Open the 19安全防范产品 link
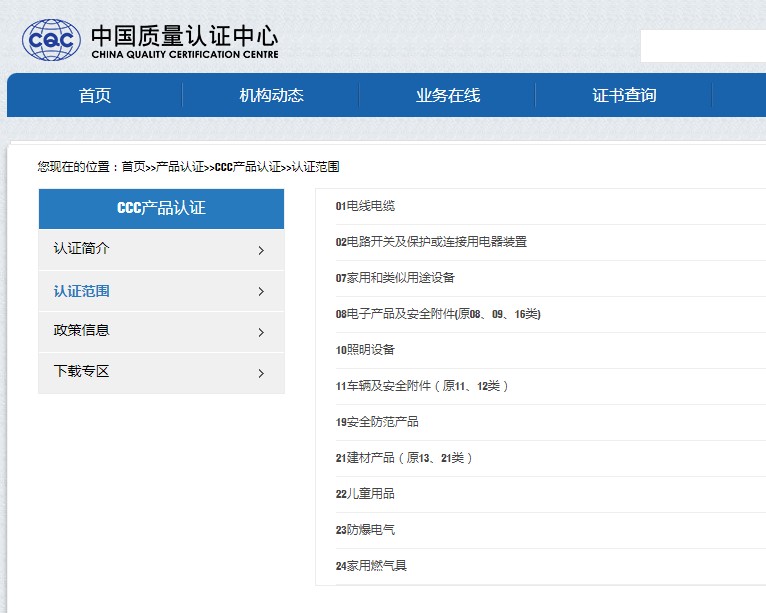 [377, 422]
